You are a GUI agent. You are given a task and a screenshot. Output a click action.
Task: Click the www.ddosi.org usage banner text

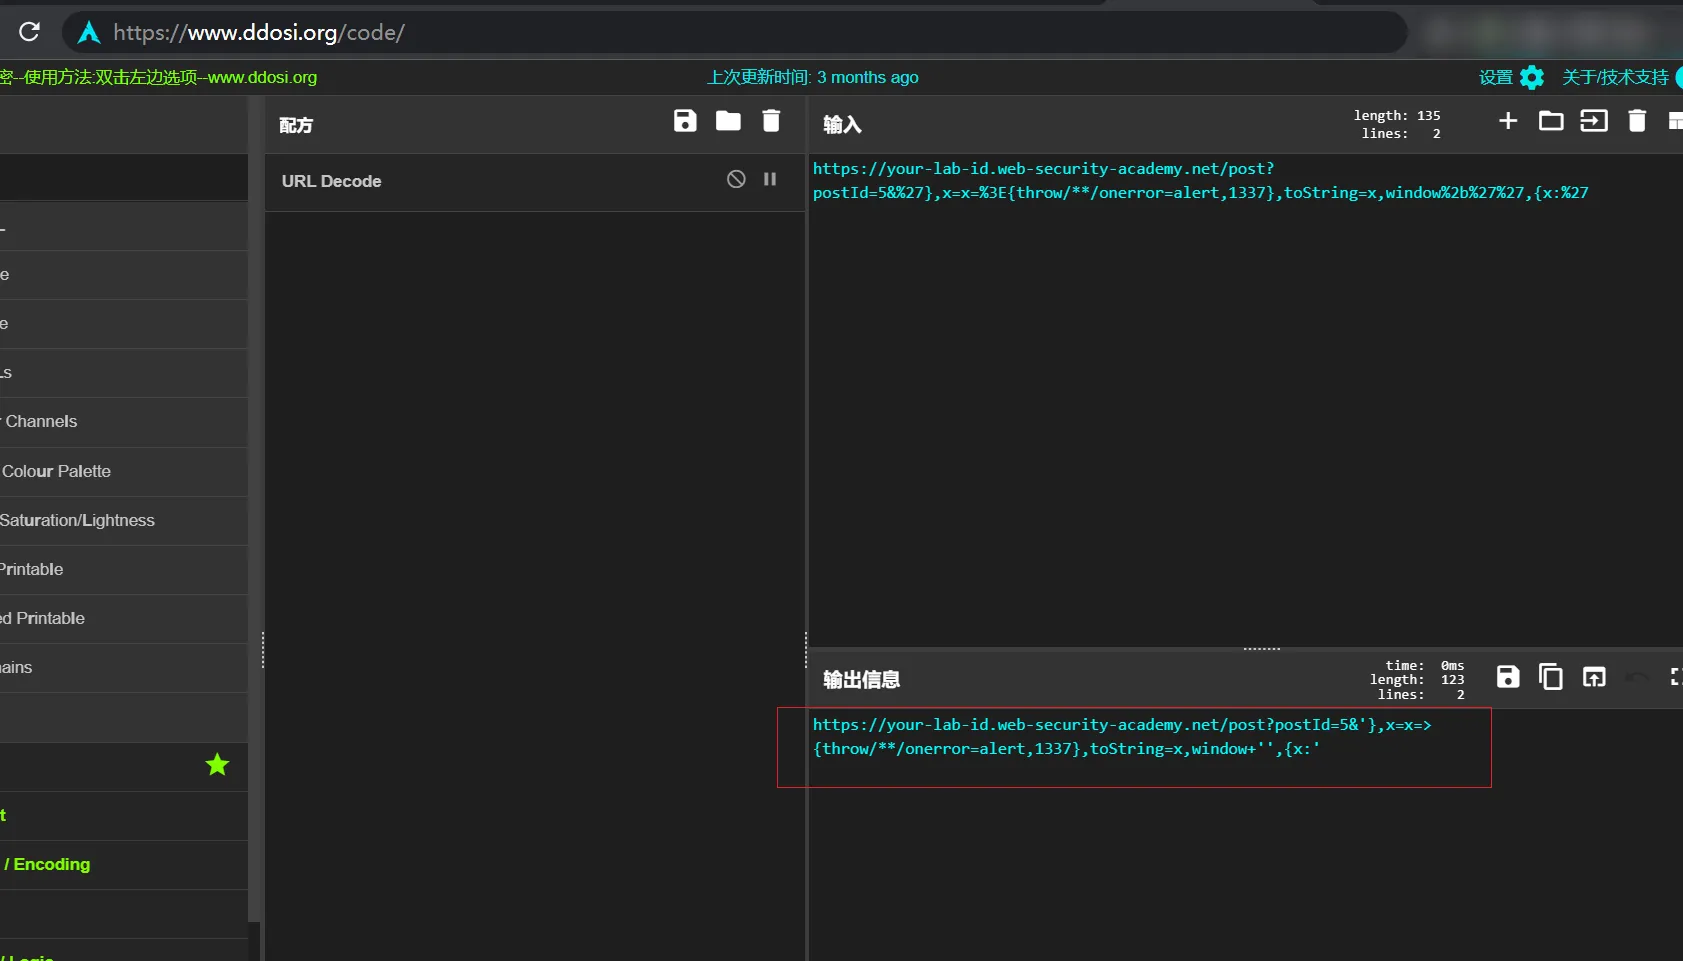159,77
